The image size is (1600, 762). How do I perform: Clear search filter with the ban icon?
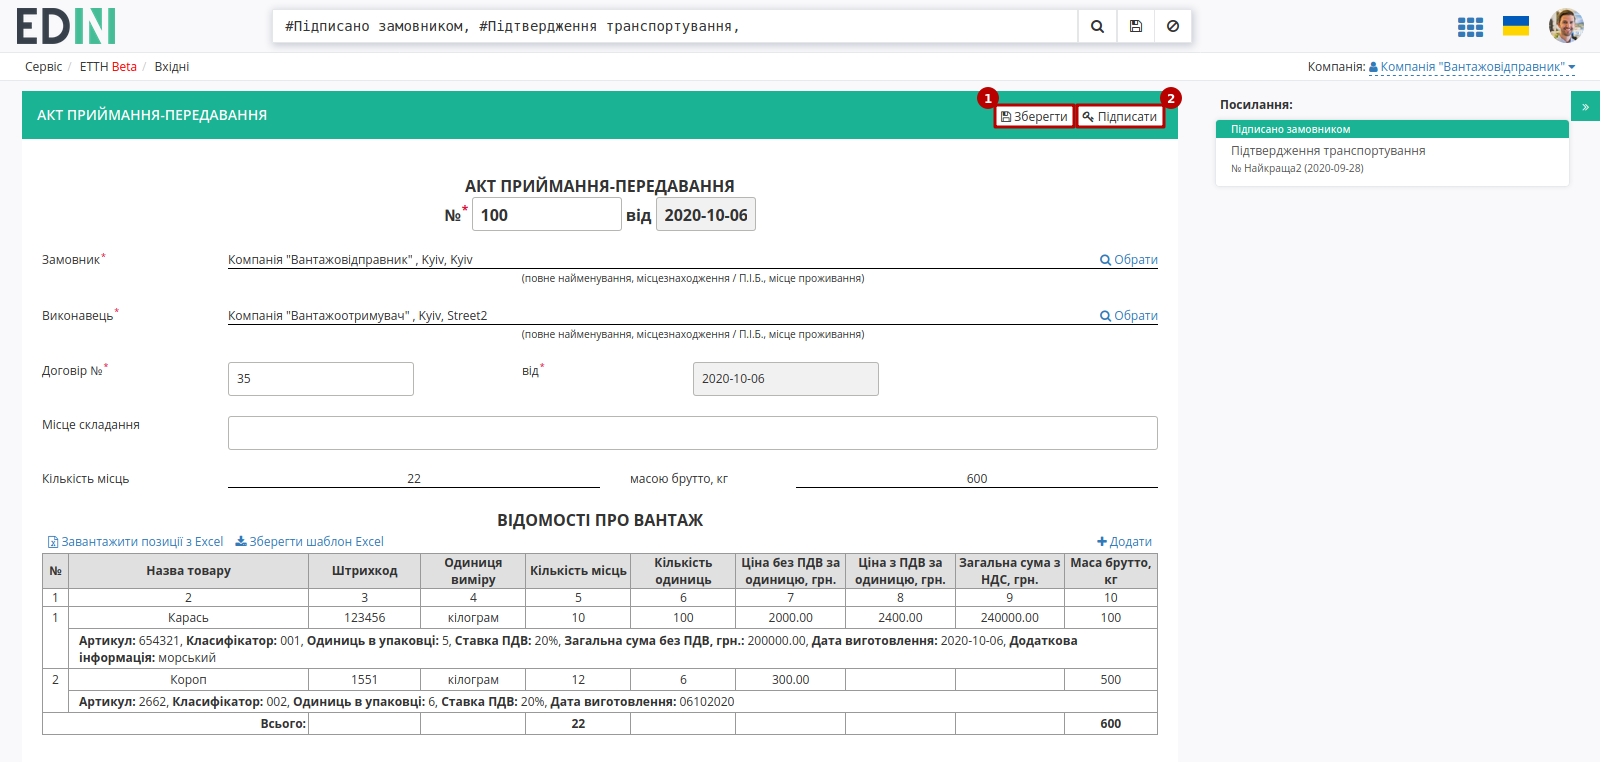(x=1173, y=26)
